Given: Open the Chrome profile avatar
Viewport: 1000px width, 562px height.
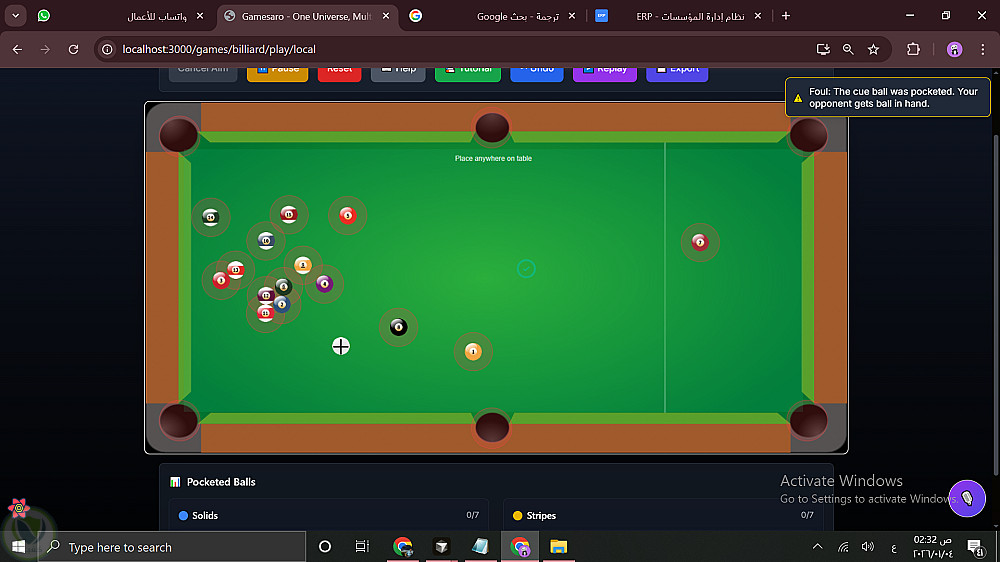Looking at the screenshot, I should 954,49.
